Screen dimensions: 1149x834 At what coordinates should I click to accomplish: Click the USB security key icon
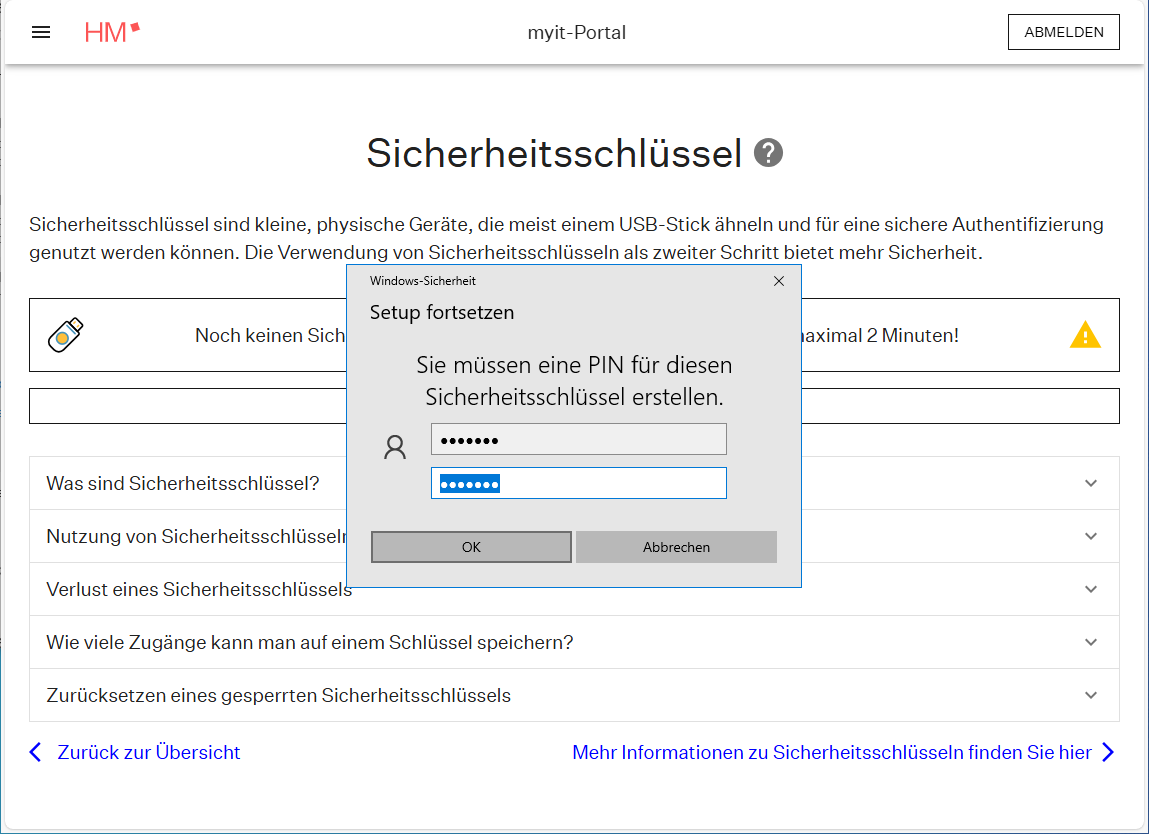66,335
